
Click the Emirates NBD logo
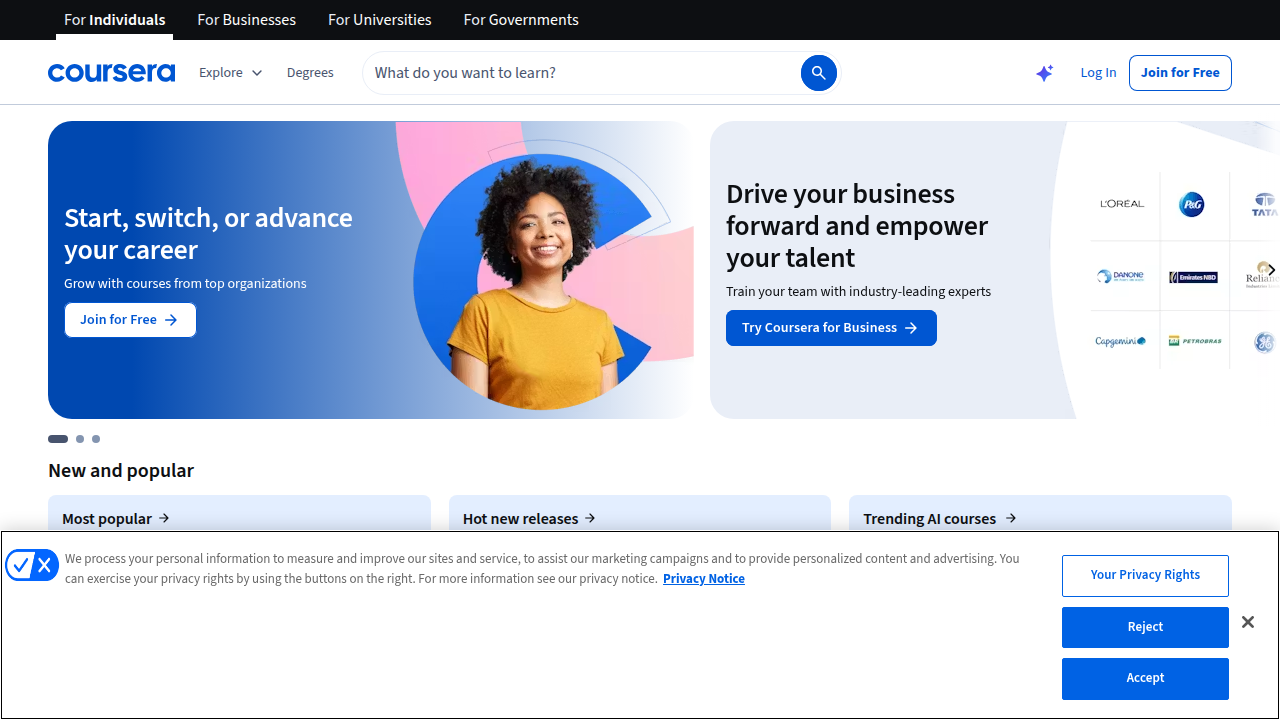point(1193,277)
